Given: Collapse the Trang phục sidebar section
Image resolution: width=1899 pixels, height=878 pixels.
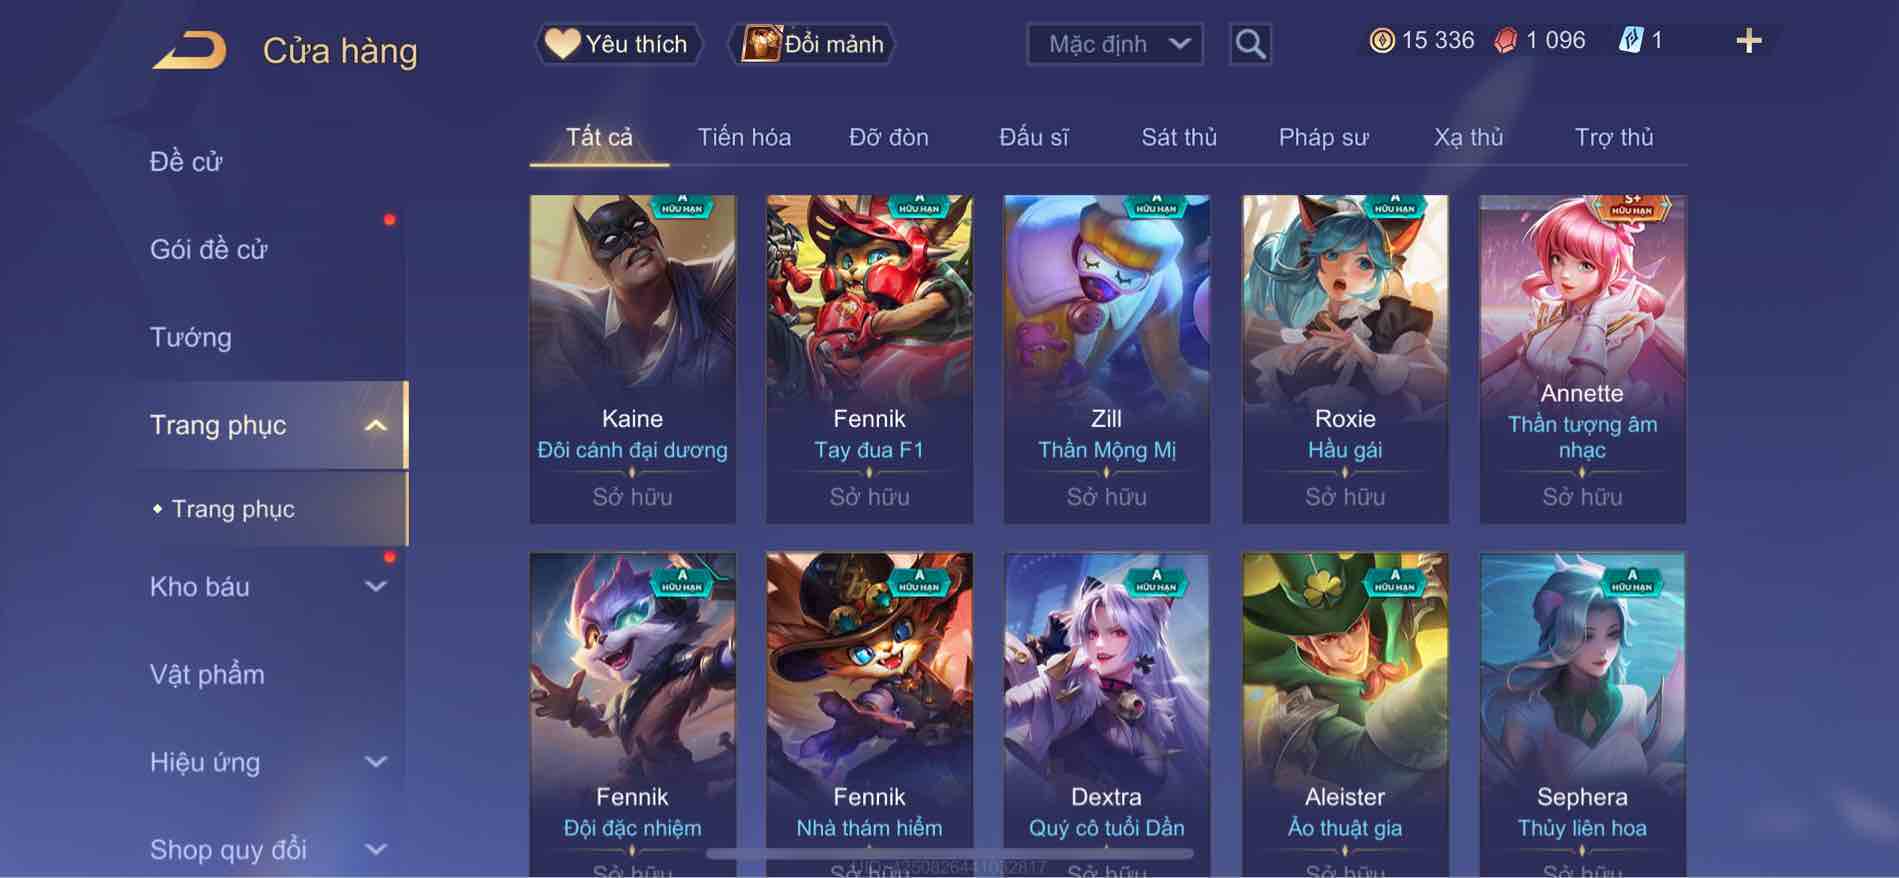Looking at the screenshot, I should [x=375, y=425].
